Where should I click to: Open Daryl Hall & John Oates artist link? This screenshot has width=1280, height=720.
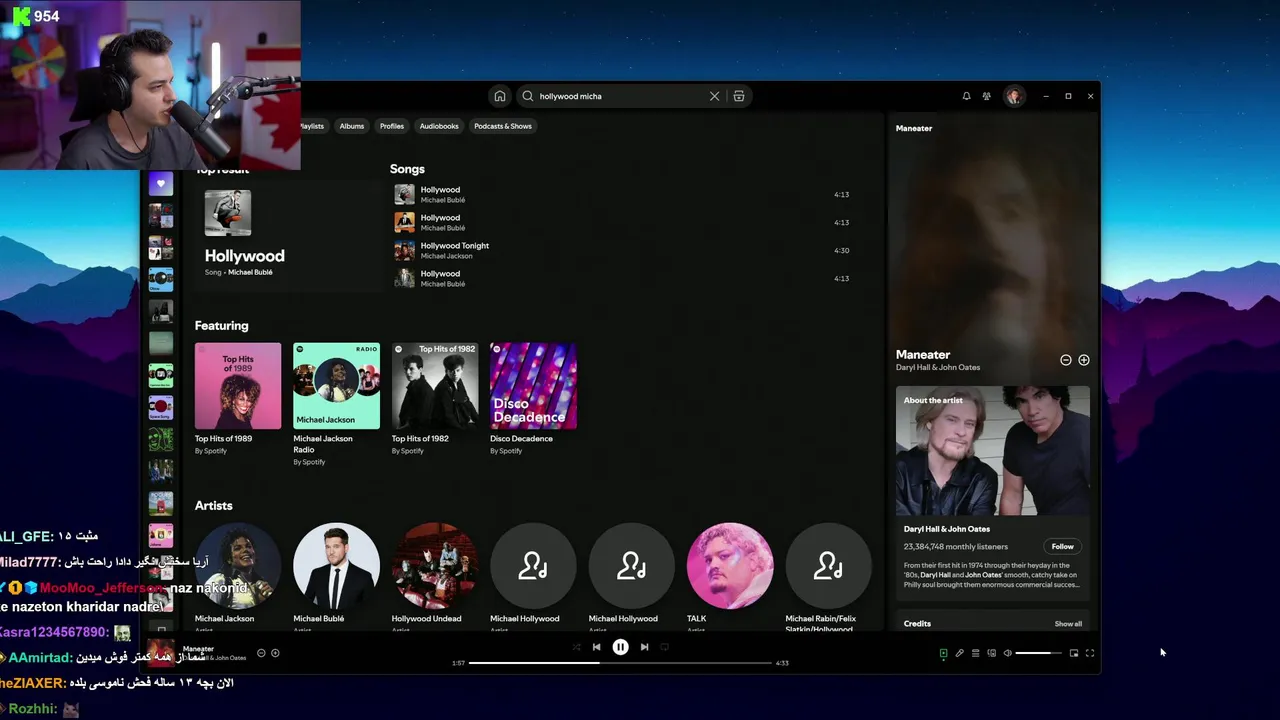938,367
